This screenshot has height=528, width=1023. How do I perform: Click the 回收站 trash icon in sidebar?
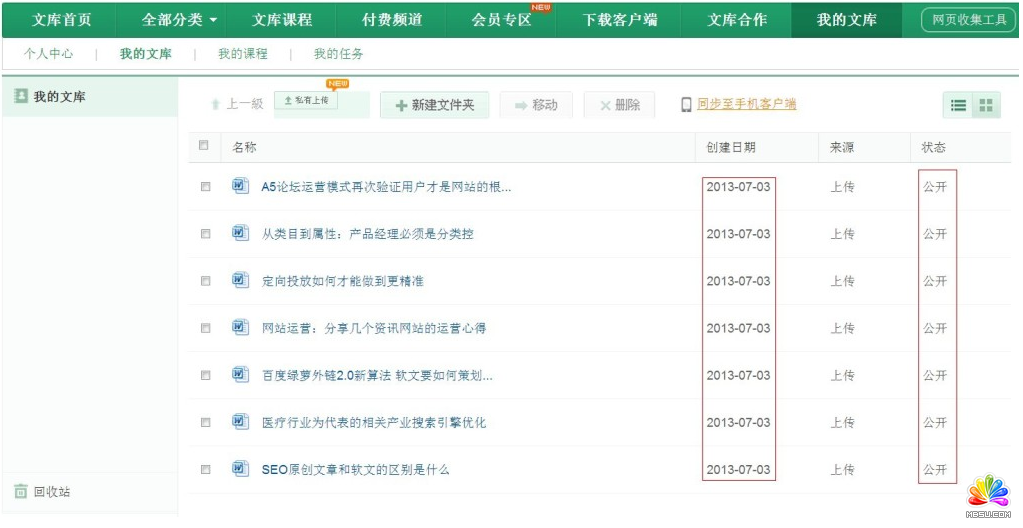20,491
